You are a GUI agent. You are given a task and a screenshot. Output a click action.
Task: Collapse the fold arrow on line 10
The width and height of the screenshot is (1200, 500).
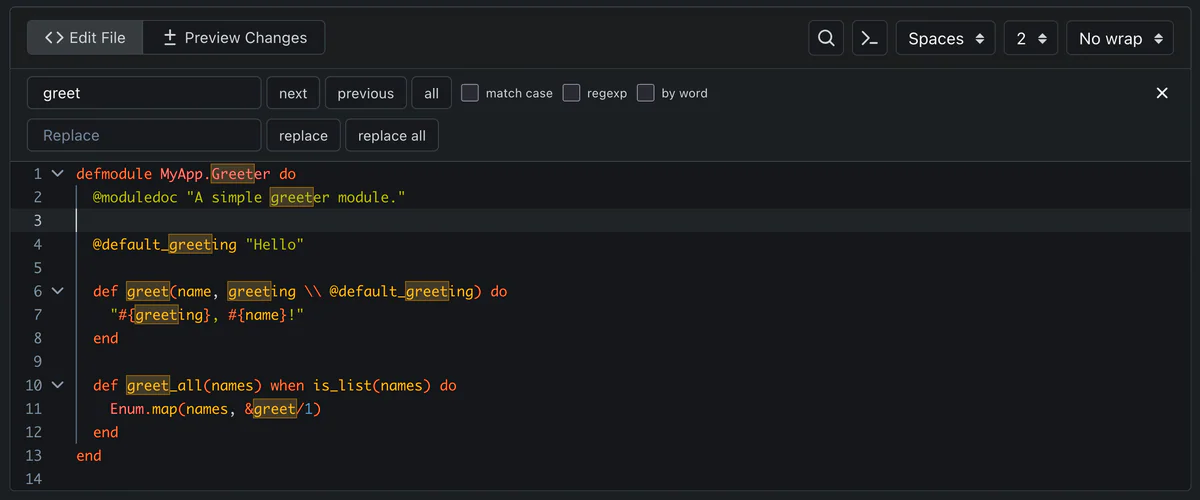(57, 385)
